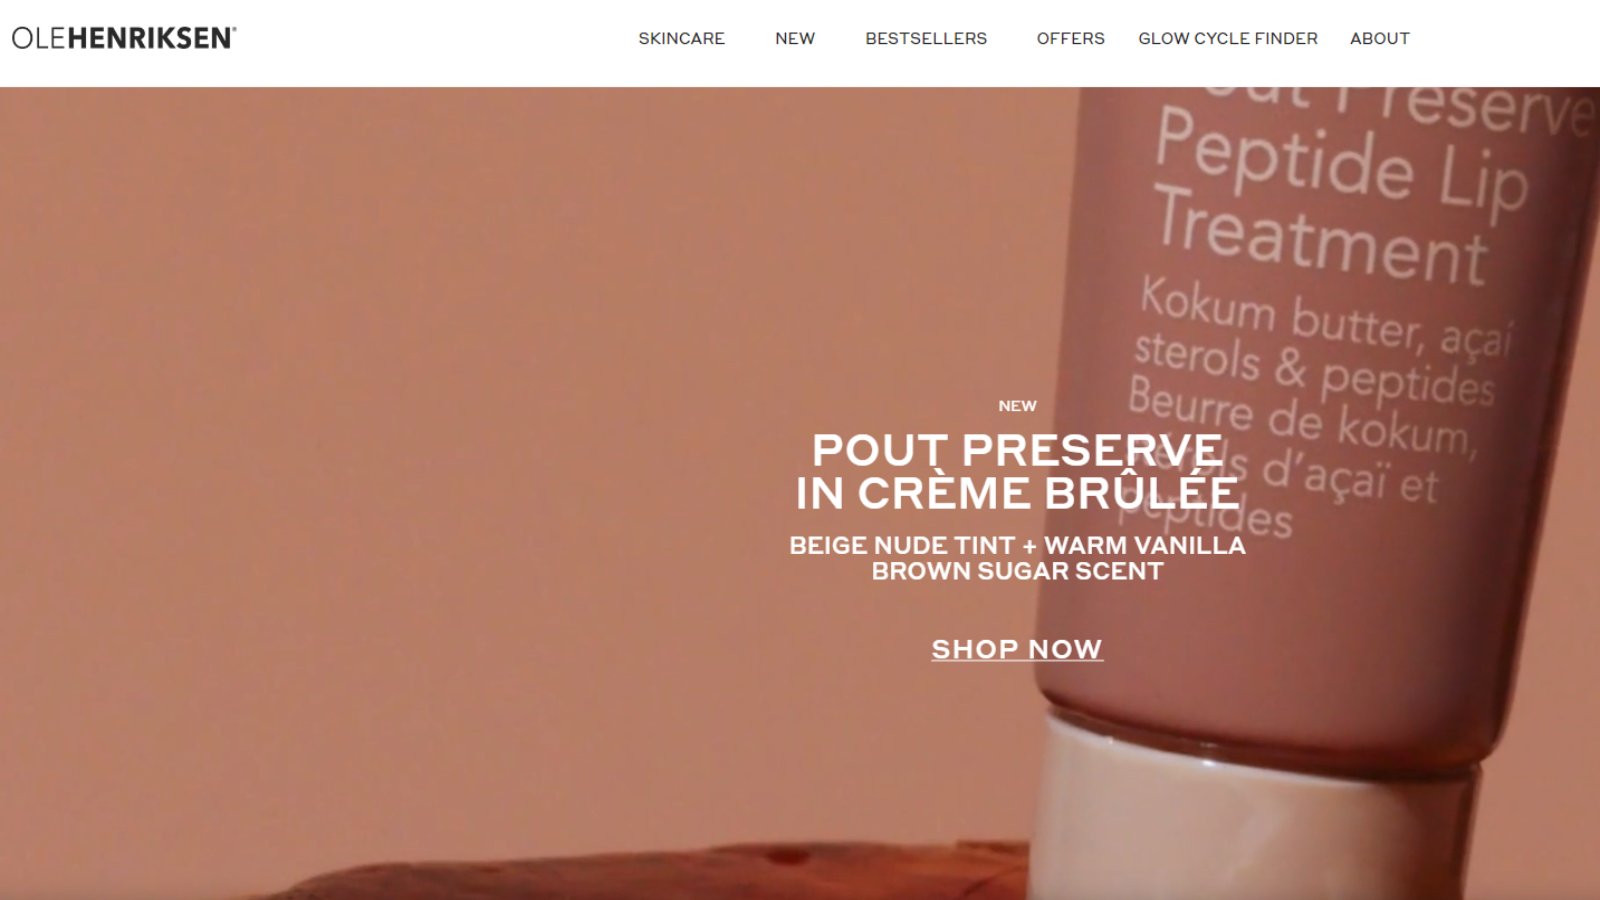Open the GLOW CYCLE FINDER page
The width and height of the screenshot is (1600, 900).
pyautogui.click(x=1228, y=38)
